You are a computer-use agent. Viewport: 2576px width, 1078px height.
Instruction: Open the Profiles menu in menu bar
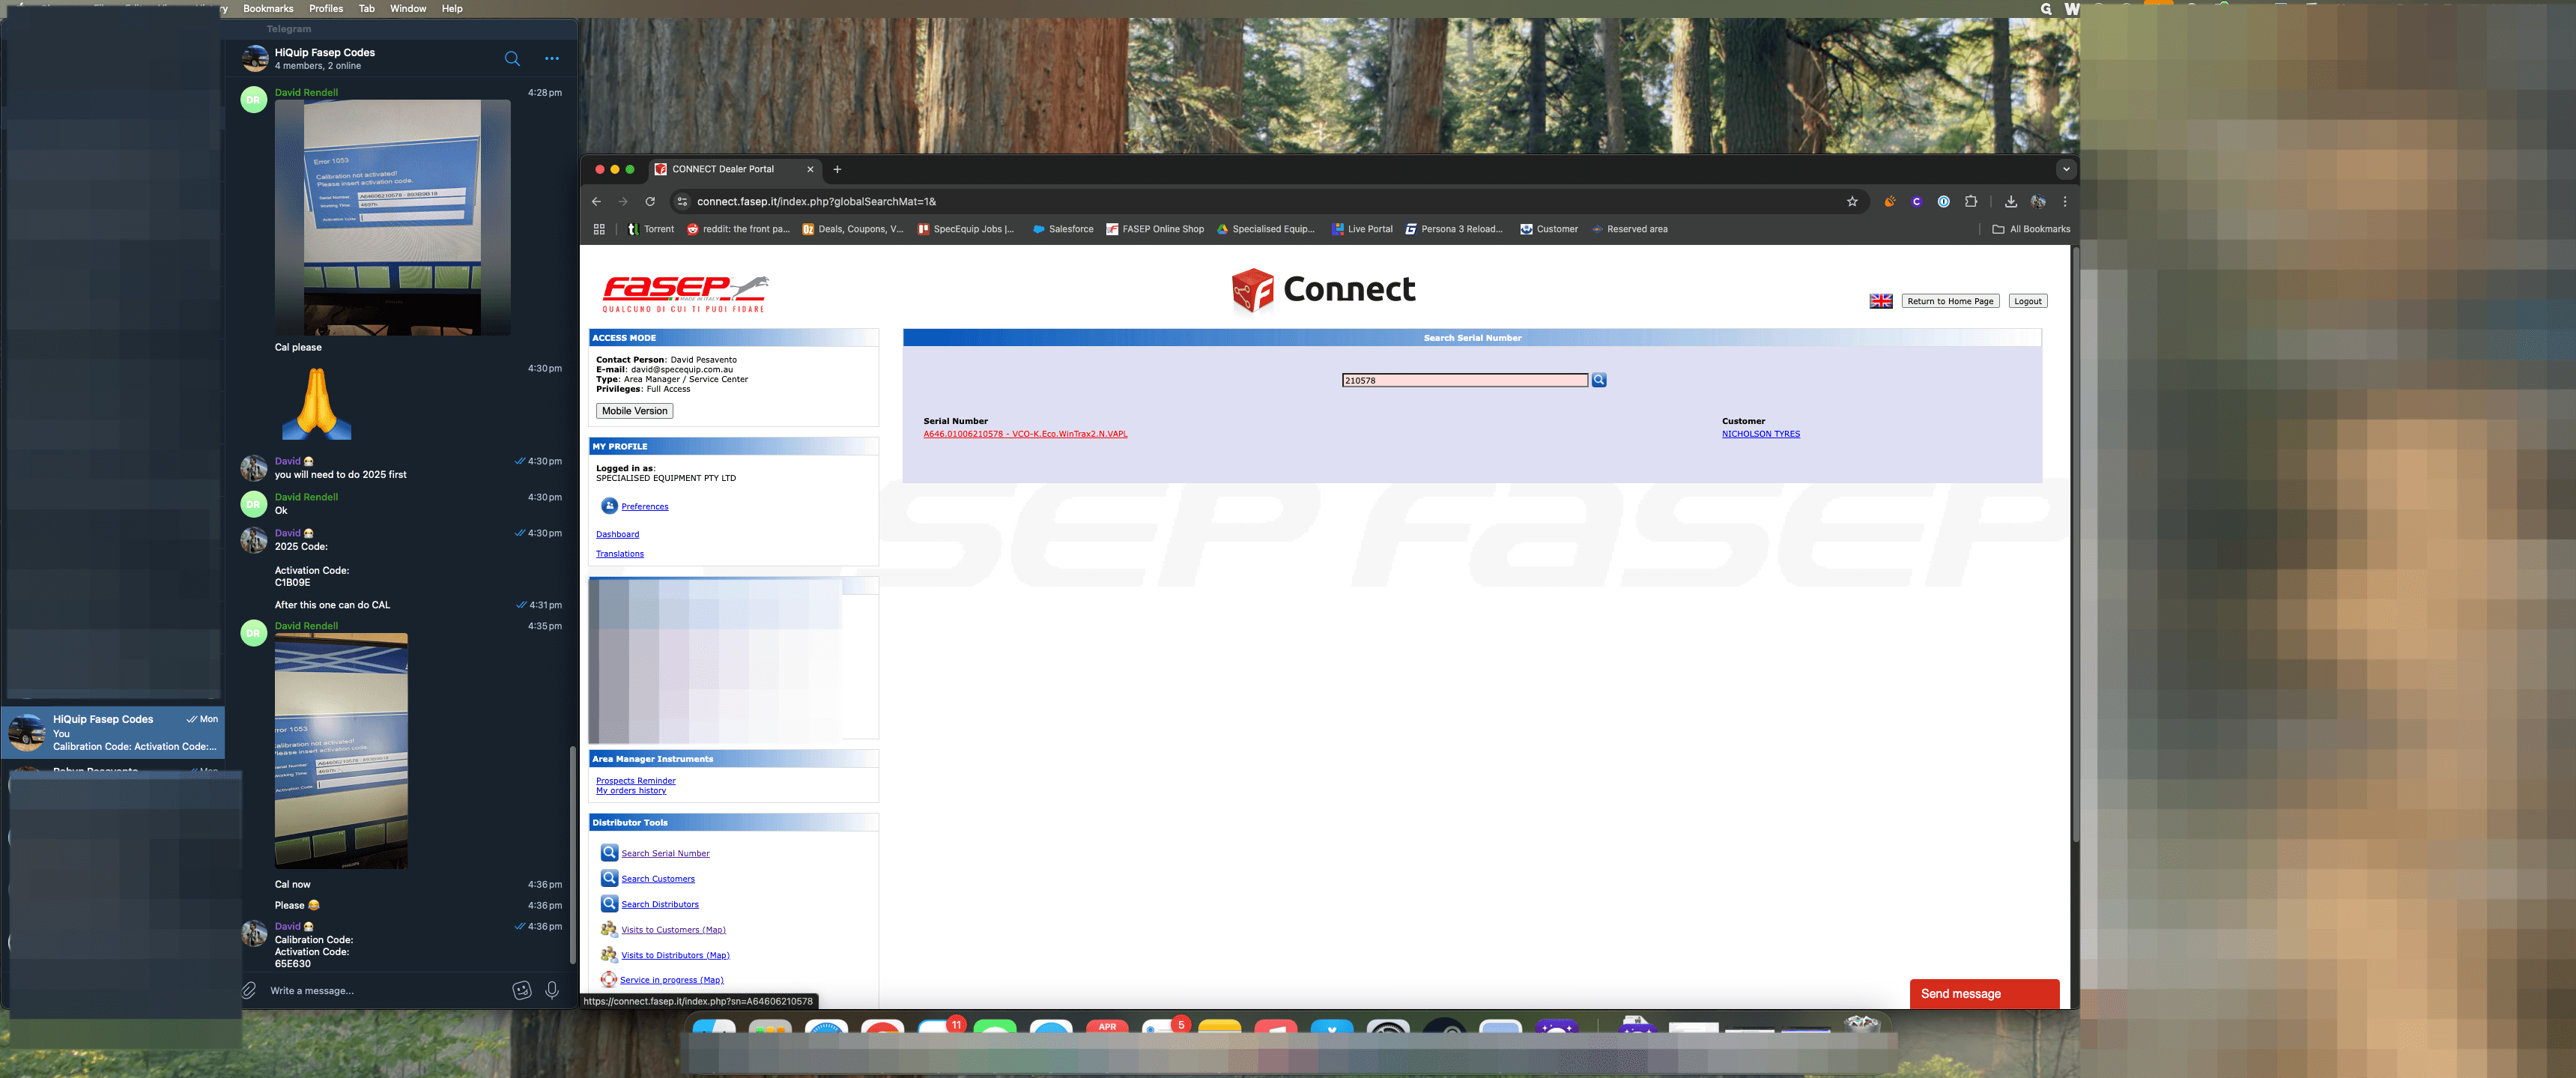click(326, 8)
